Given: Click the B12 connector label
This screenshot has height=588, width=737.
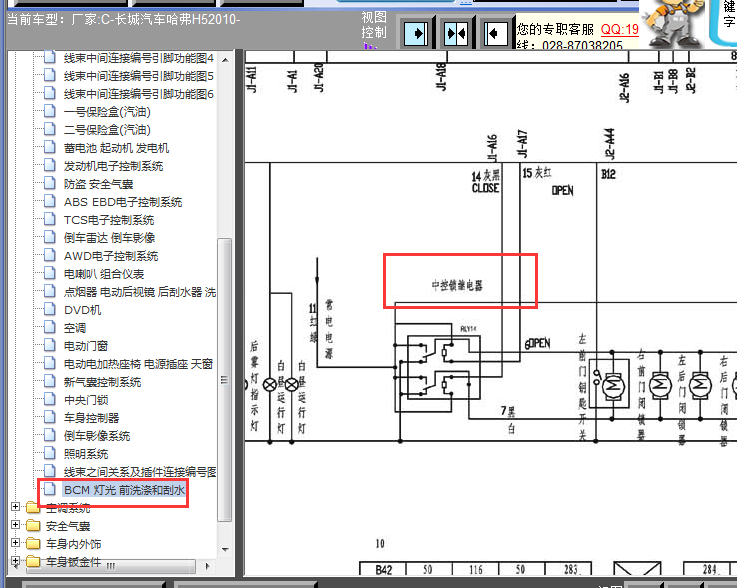Looking at the screenshot, I should point(608,174).
